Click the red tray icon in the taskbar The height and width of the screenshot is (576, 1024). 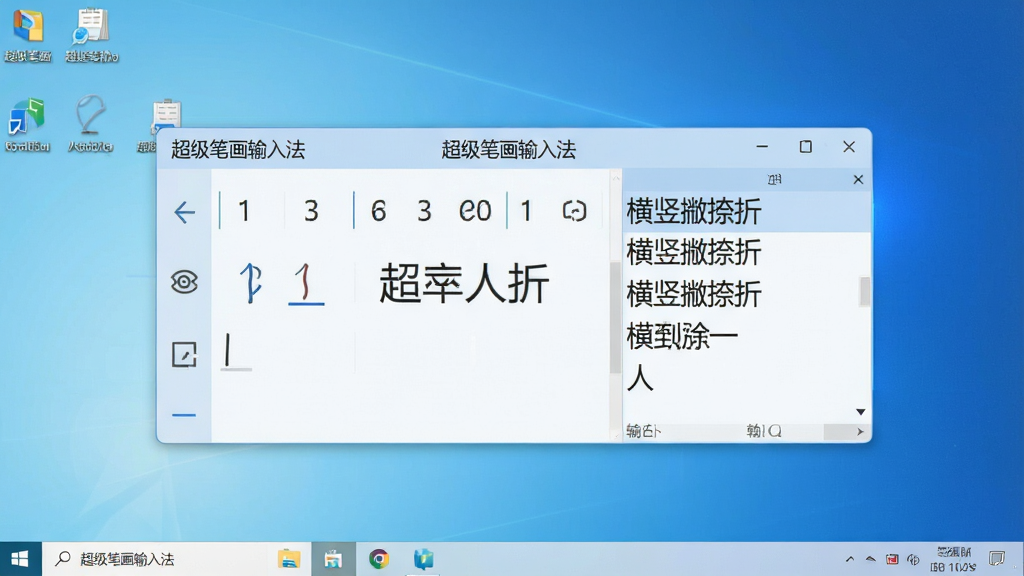pos(892,559)
